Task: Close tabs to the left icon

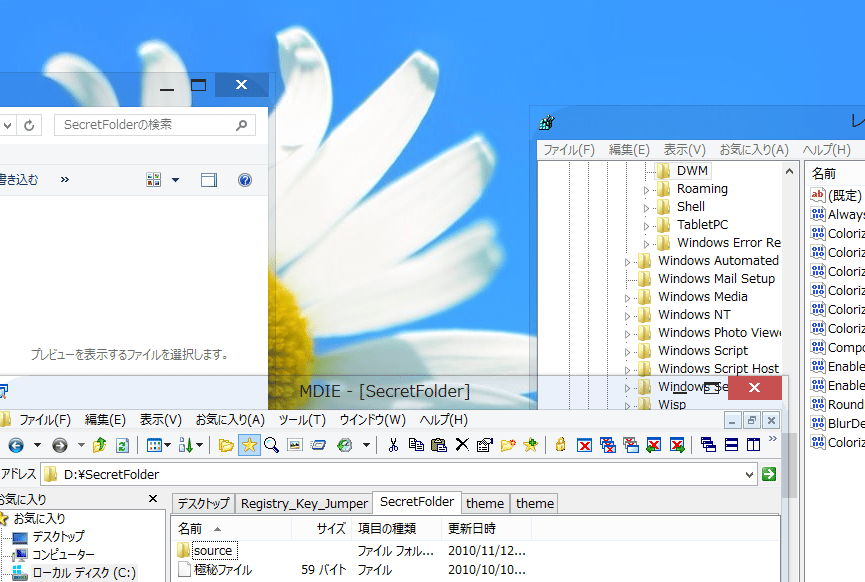Action: 654,445
